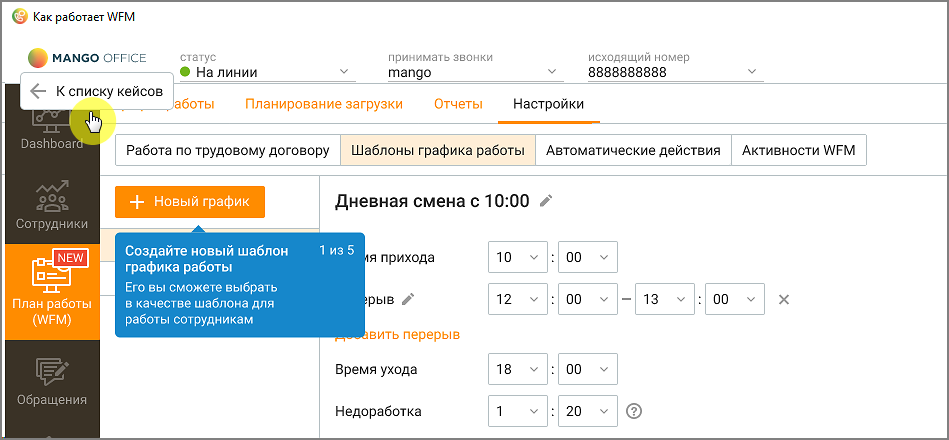Open Время ухода minutes dropdown
This screenshot has height=440, width=949.
(588, 369)
